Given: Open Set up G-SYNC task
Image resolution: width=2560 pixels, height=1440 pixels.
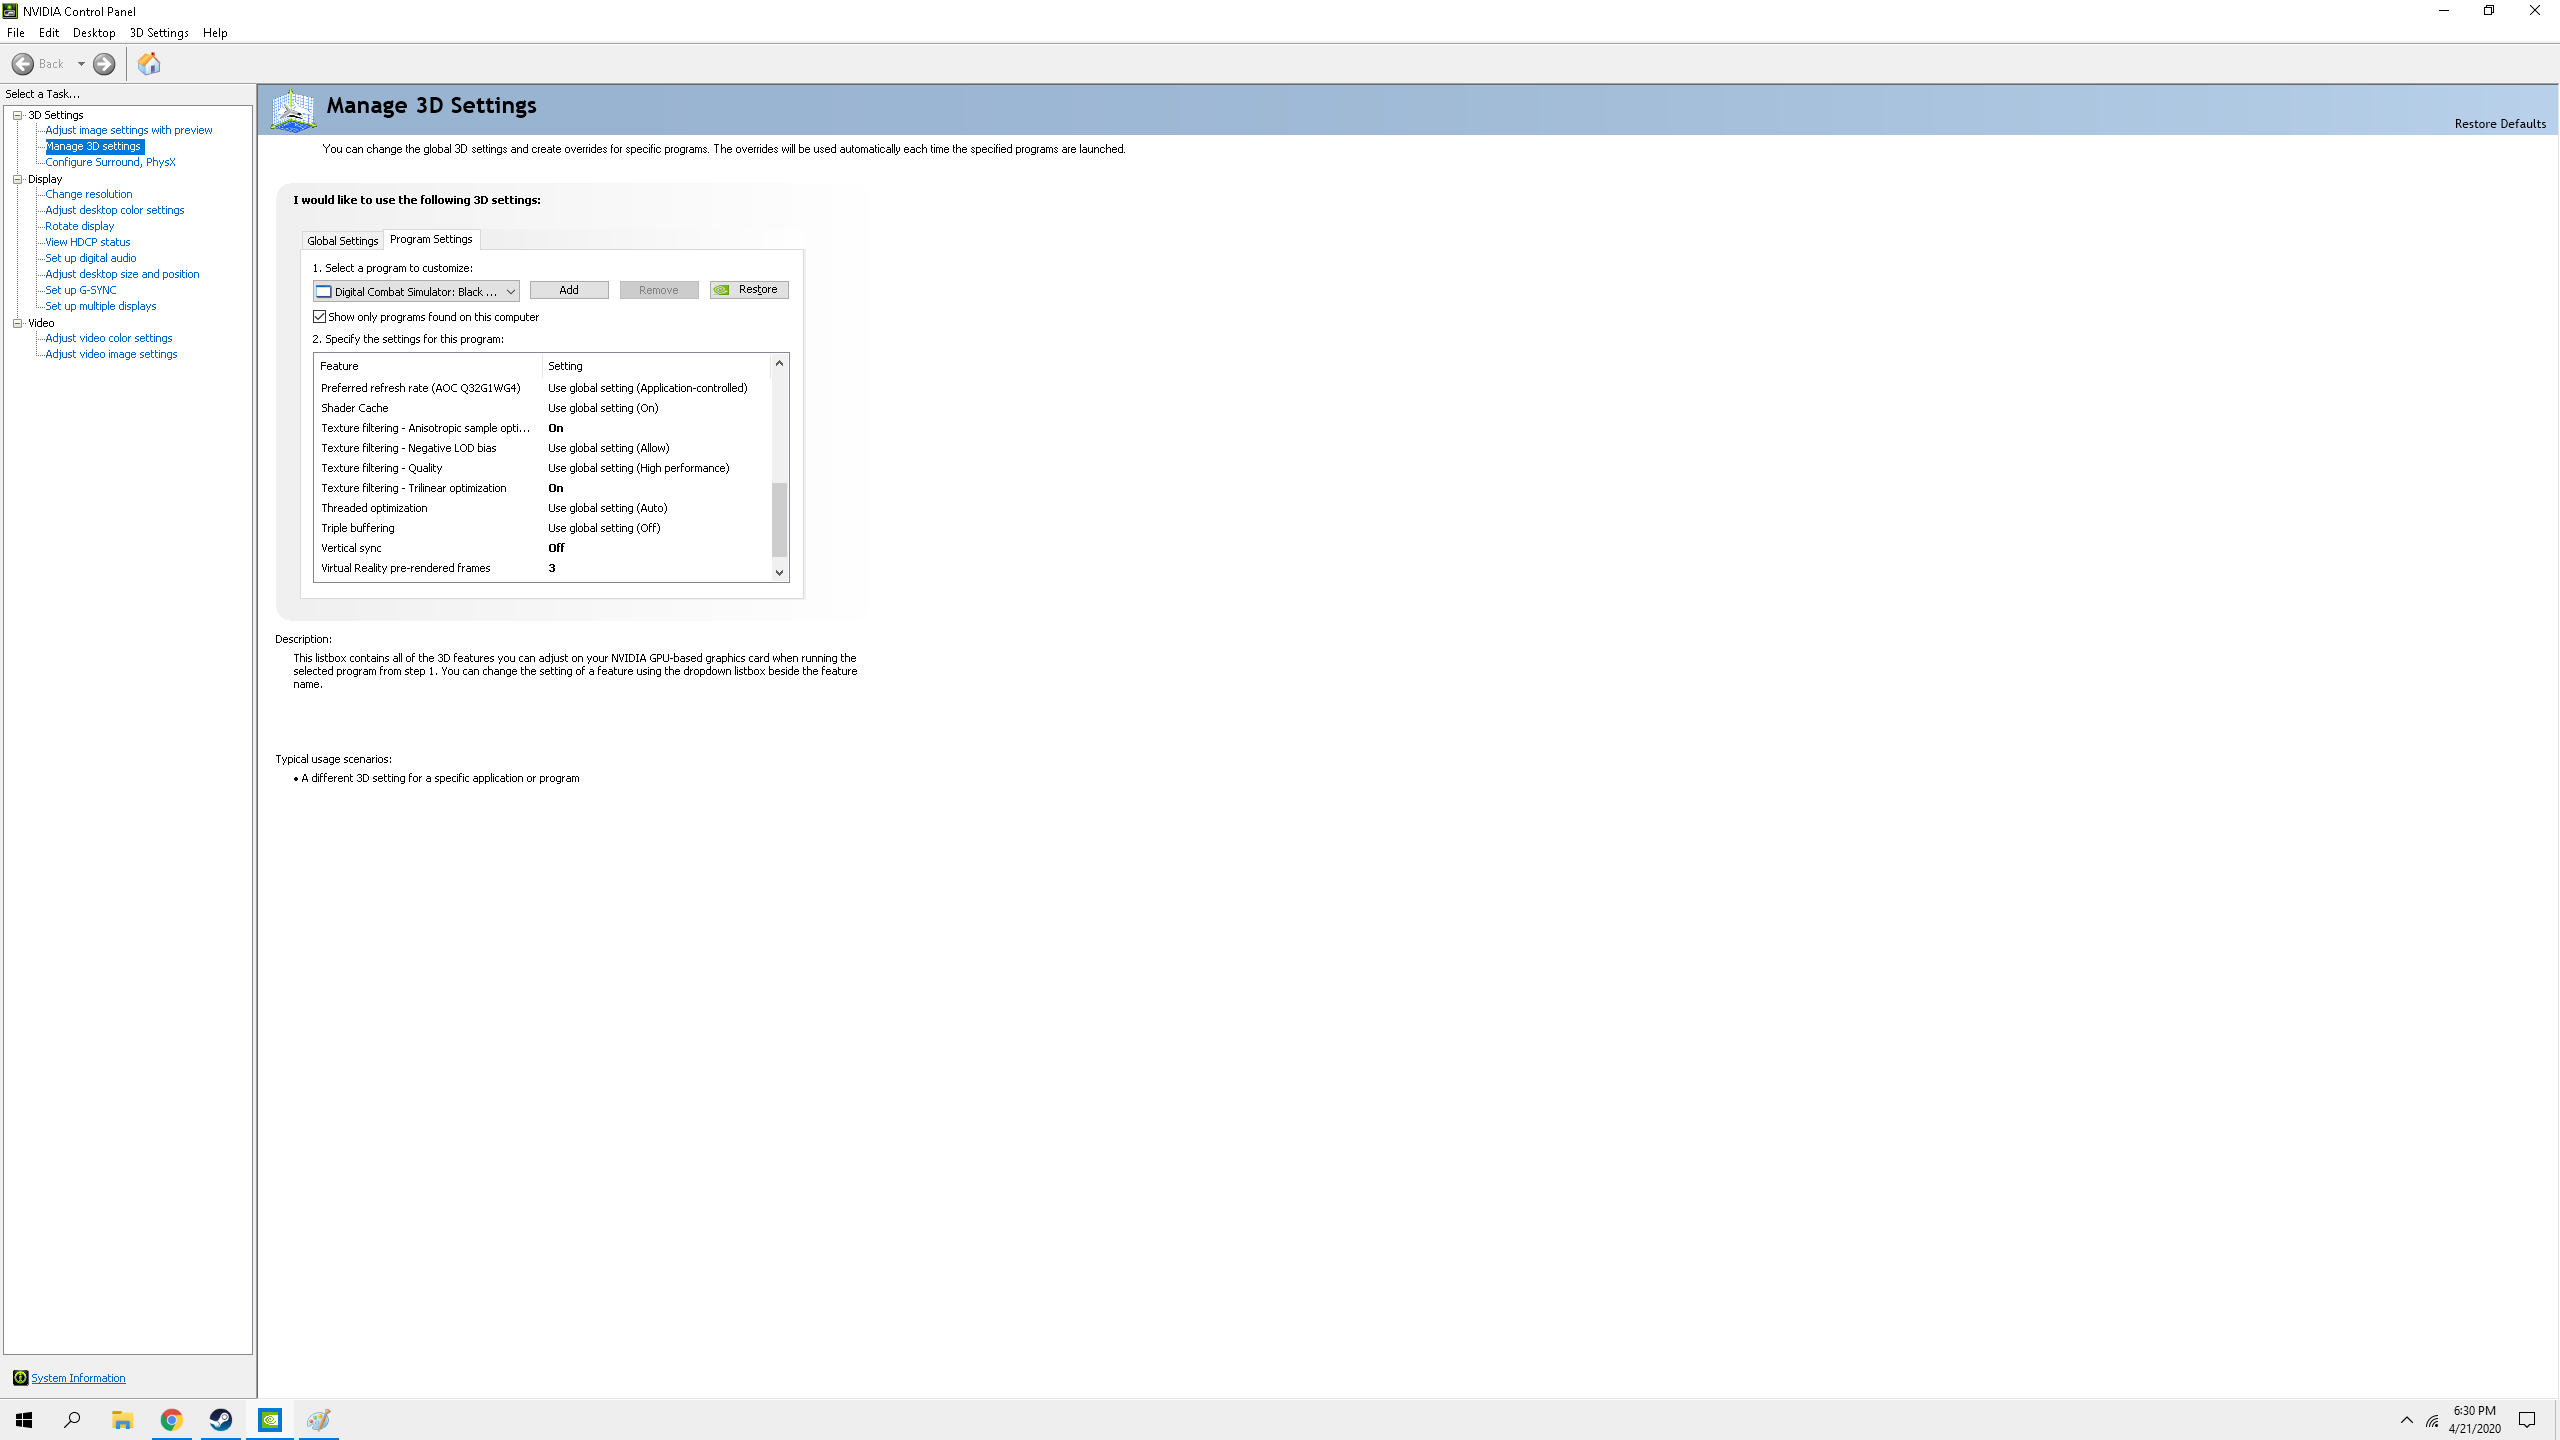Looking at the screenshot, I should [81, 290].
